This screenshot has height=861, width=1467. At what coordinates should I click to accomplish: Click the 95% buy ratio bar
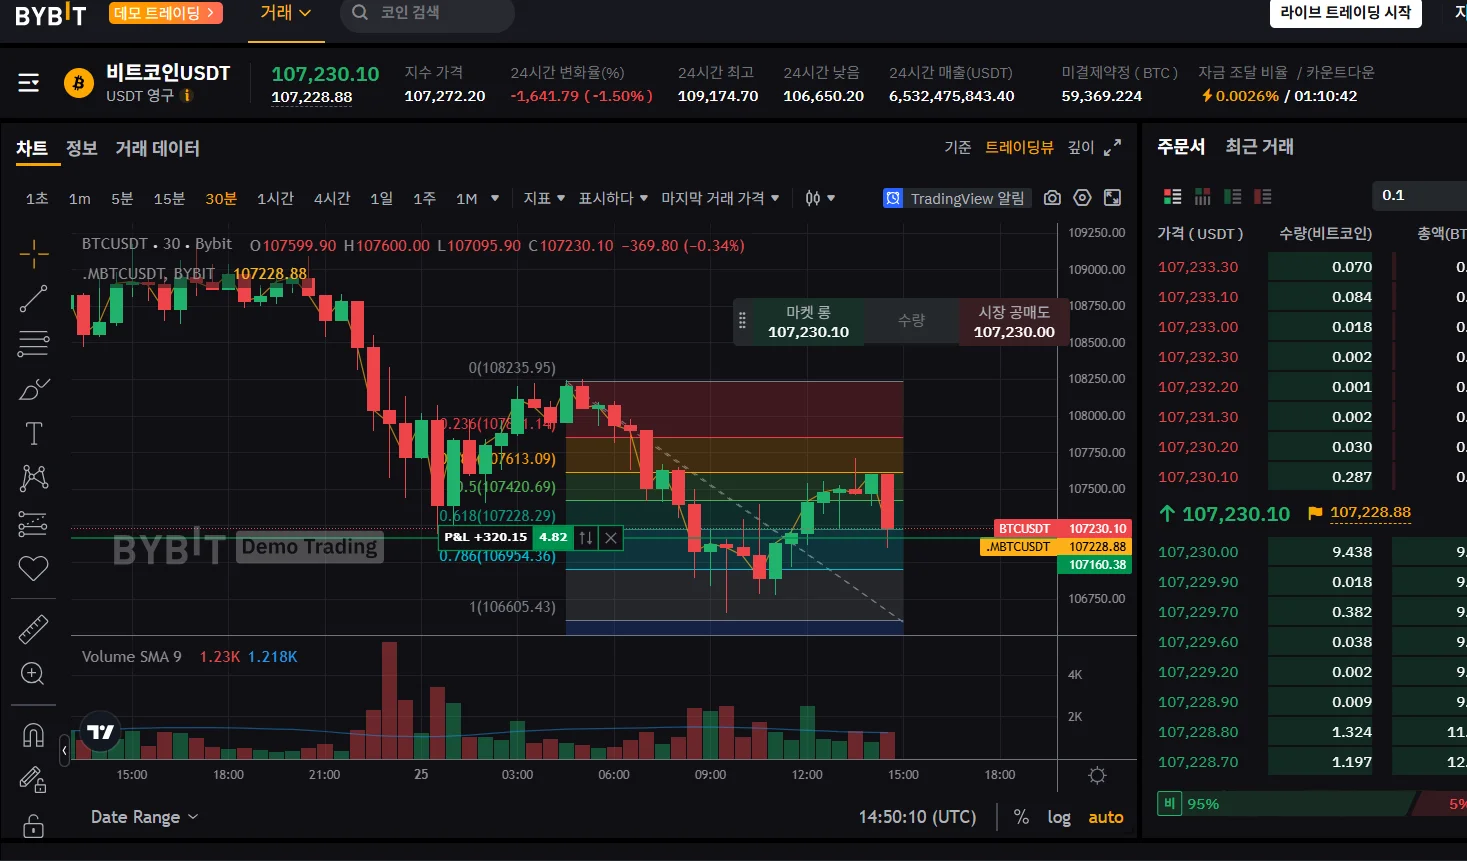(1285, 804)
